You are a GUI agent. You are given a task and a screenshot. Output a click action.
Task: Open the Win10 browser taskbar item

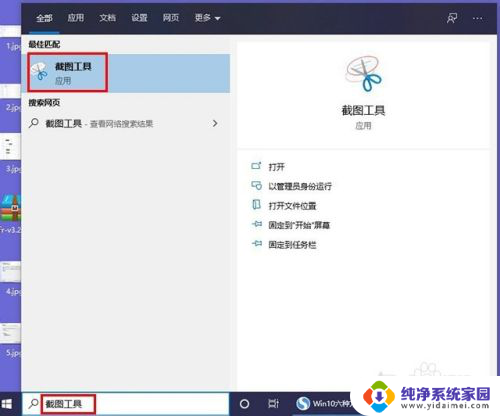click(x=323, y=404)
